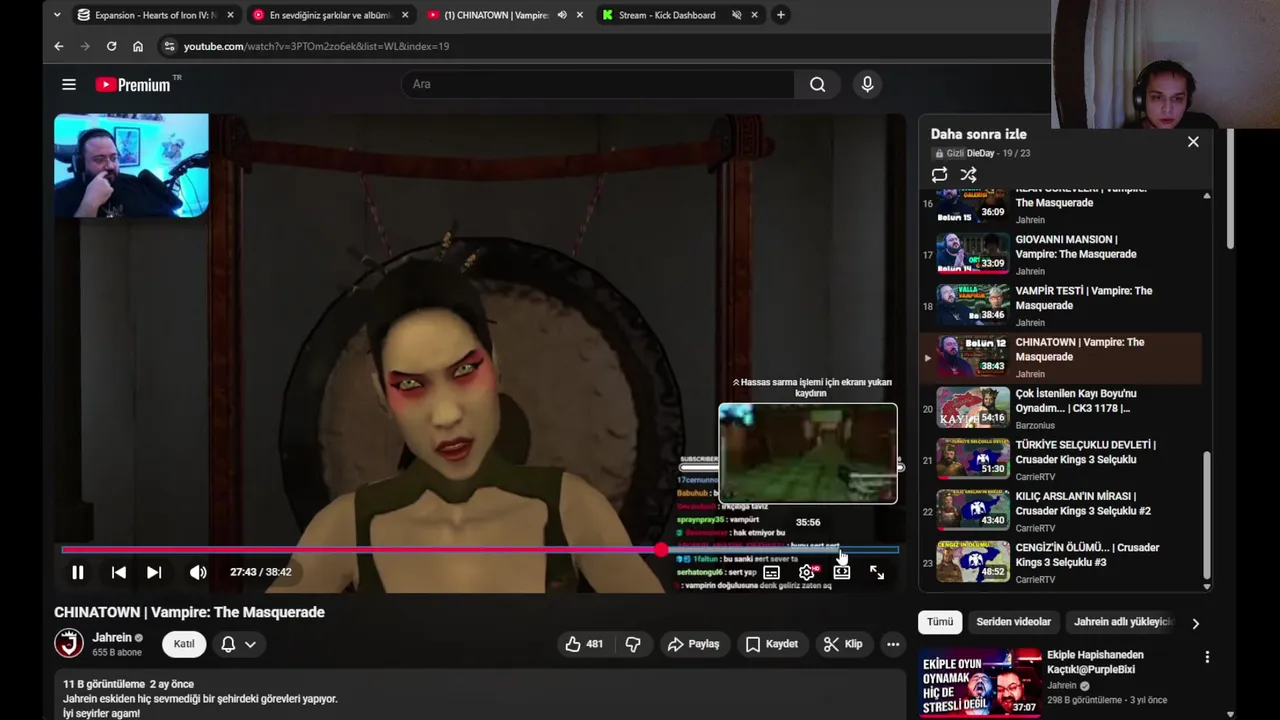Open notification bell dropdown

click(x=238, y=644)
